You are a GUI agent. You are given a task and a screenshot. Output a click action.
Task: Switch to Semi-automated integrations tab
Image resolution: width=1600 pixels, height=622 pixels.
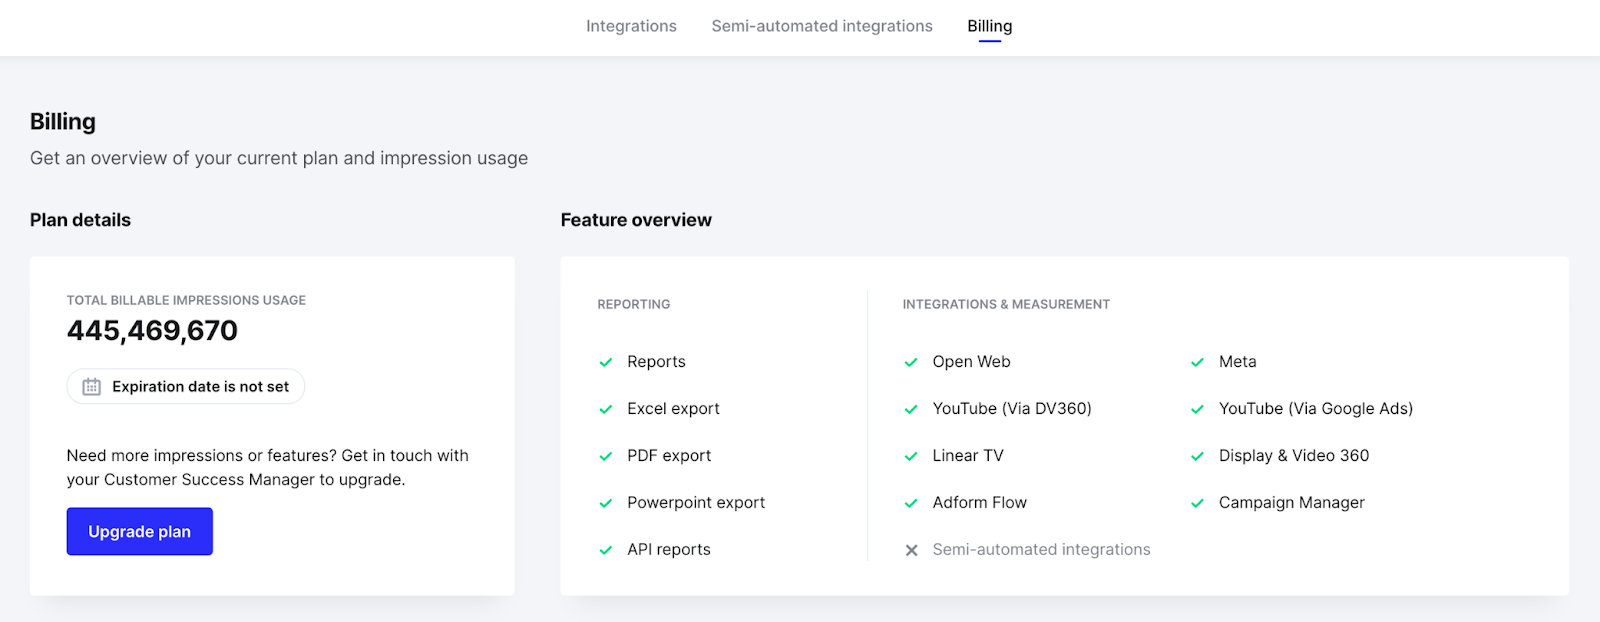(x=822, y=26)
